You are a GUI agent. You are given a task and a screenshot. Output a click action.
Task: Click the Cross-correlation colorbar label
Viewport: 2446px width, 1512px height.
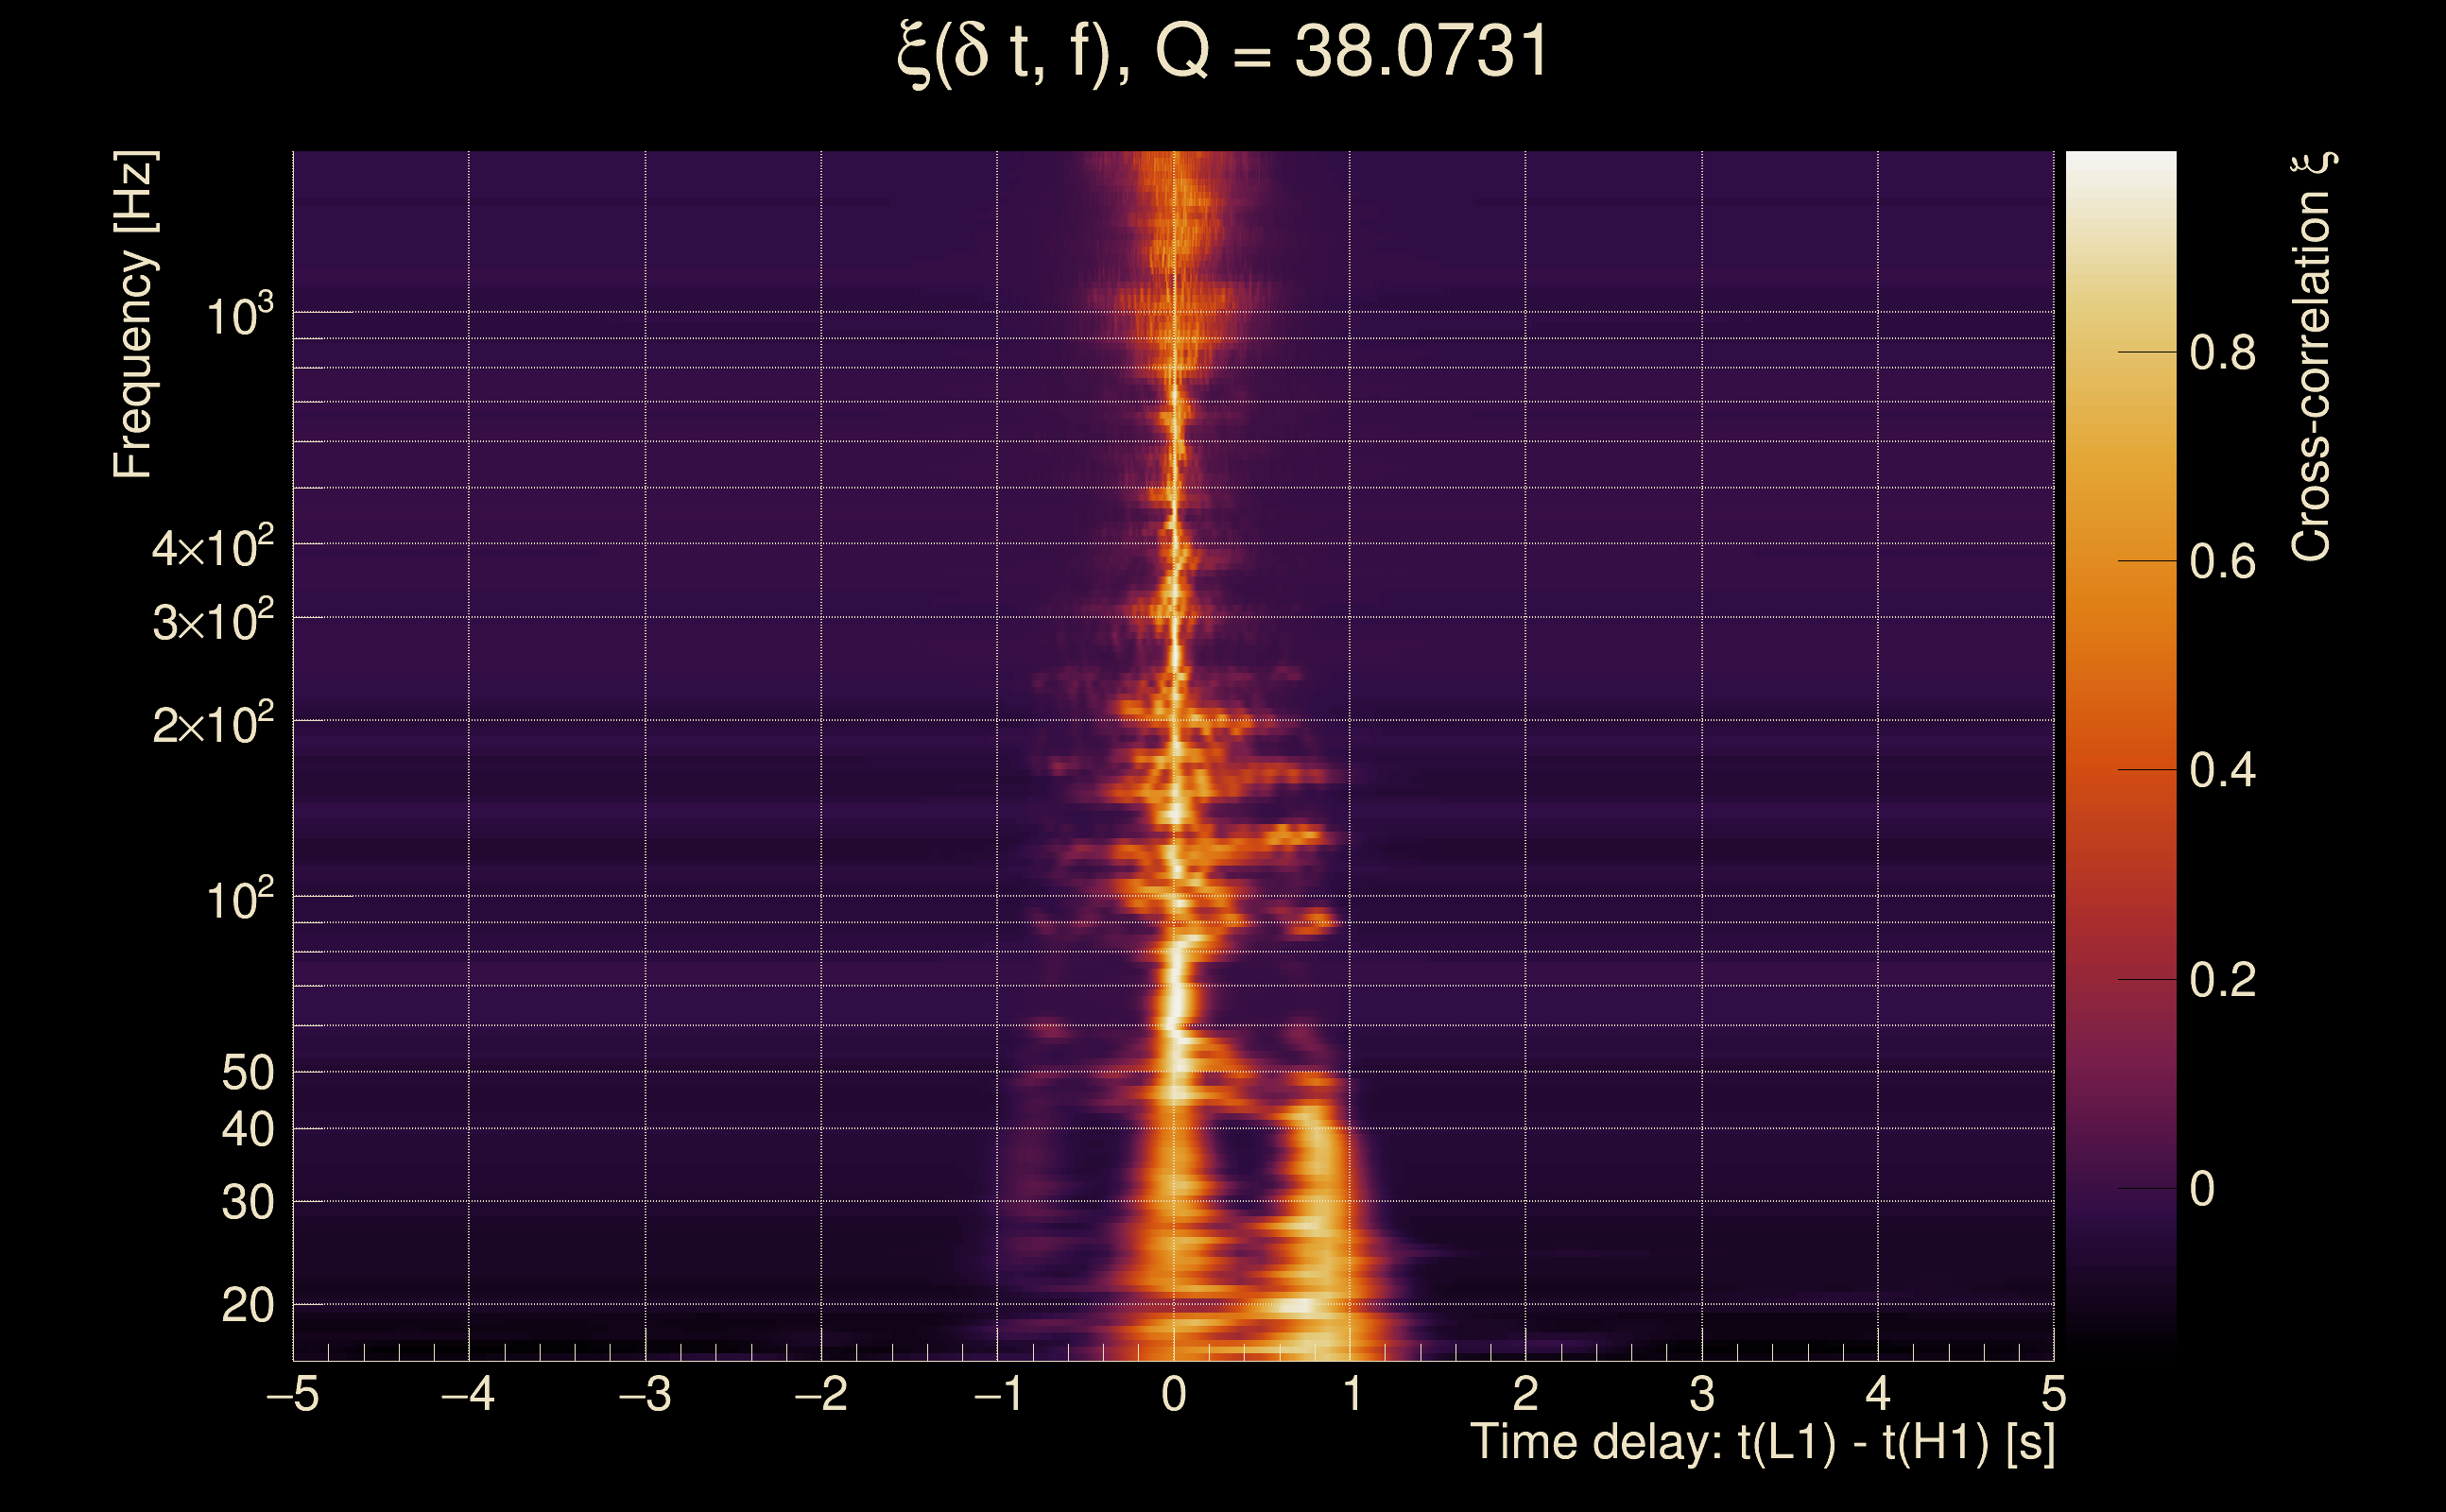tap(2313, 357)
